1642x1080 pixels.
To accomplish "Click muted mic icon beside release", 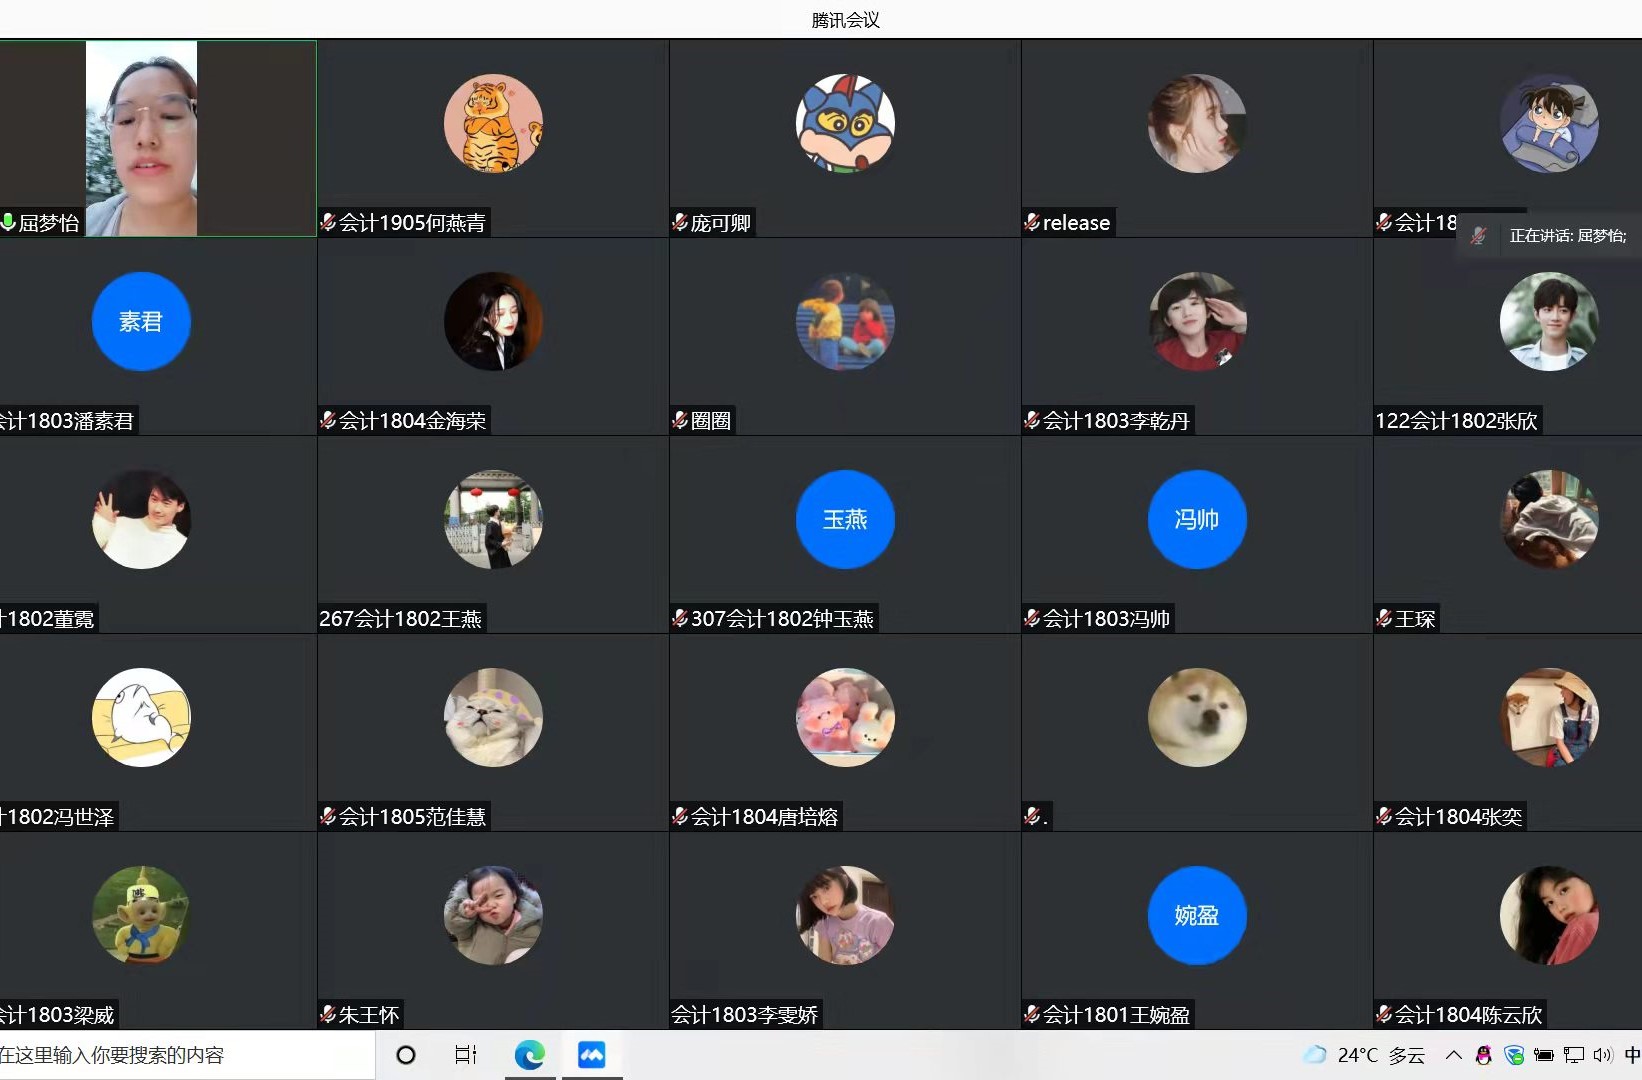I will coord(1032,222).
